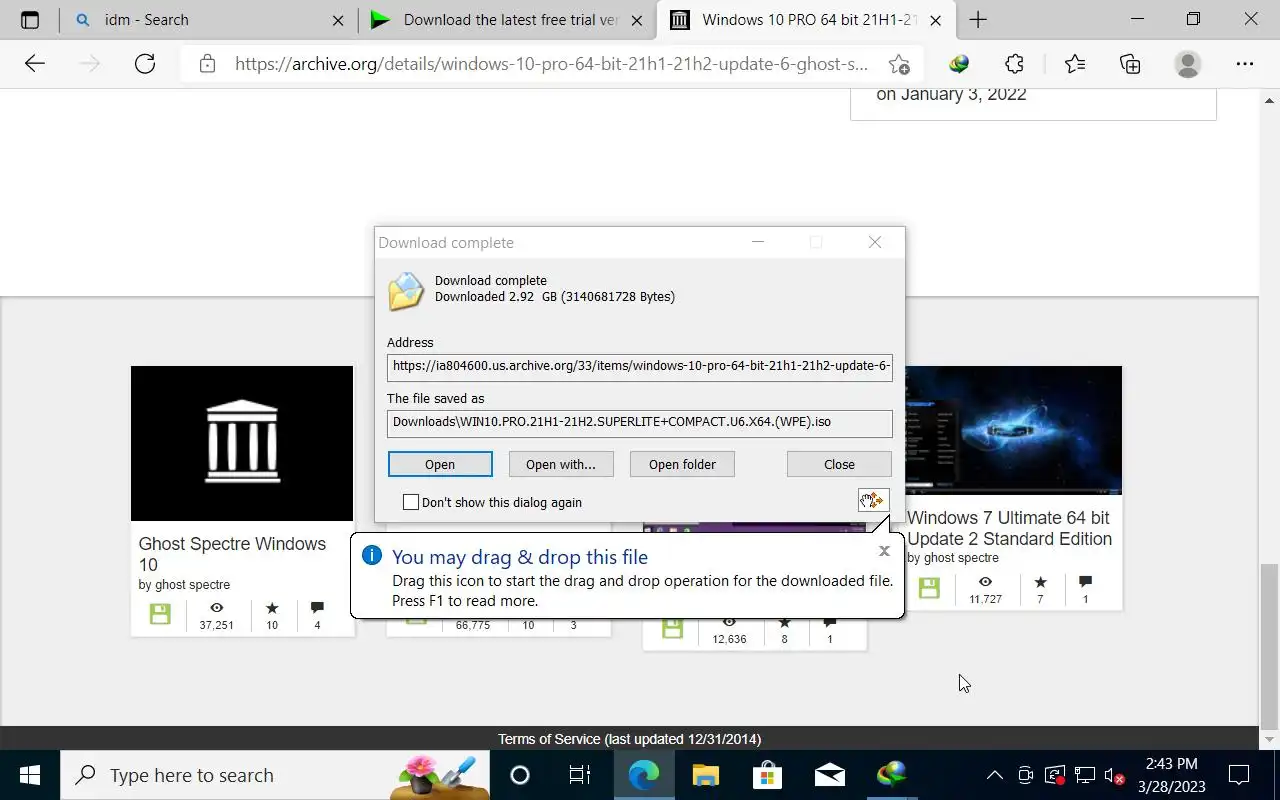Image resolution: width=1280 pixels, height=800 pixels.
Task: Open Internet Download Manager taskbar icon
Action: 892,775
